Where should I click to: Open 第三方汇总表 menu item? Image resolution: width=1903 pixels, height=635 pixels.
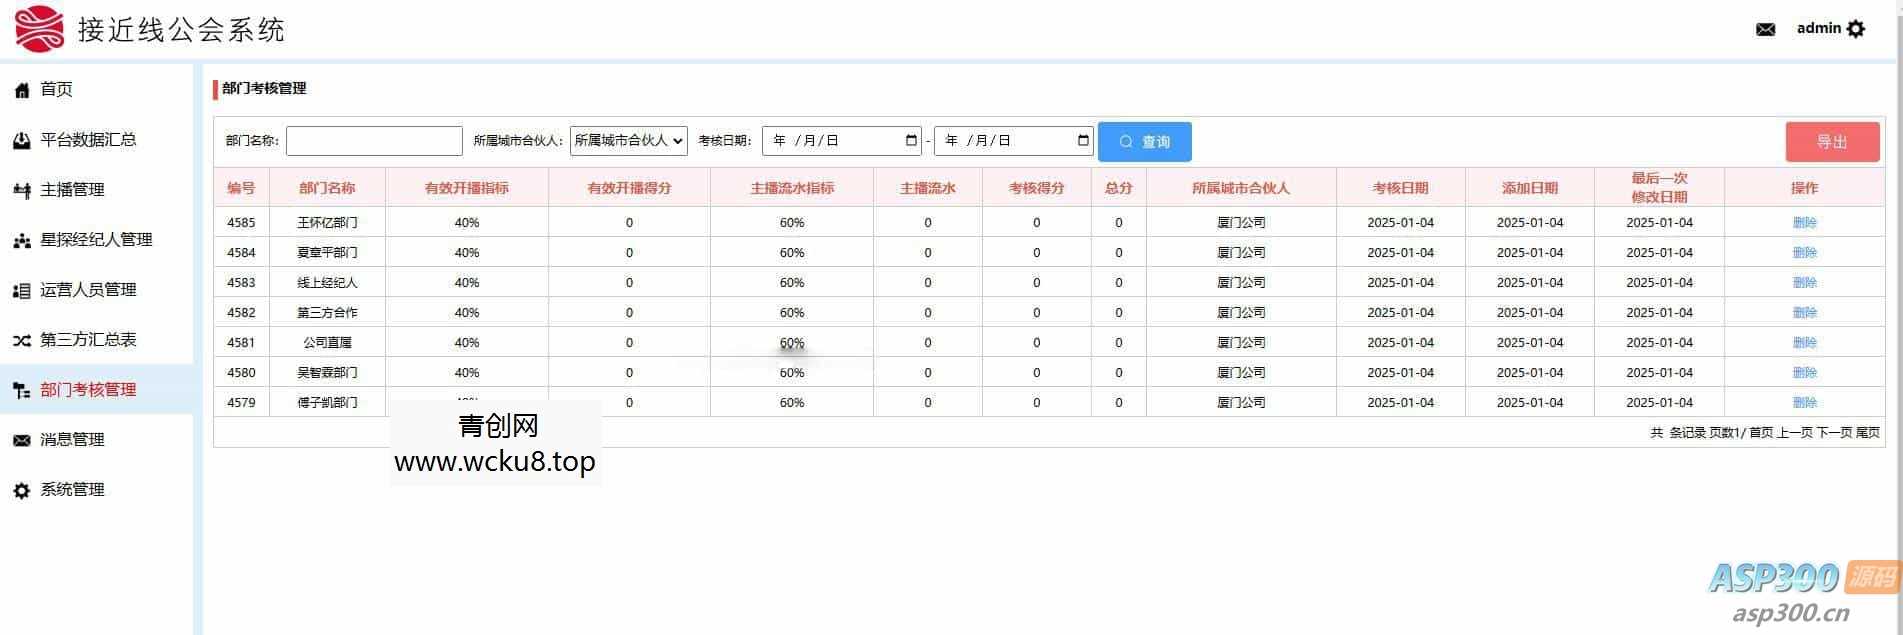[x=88, y=339]
